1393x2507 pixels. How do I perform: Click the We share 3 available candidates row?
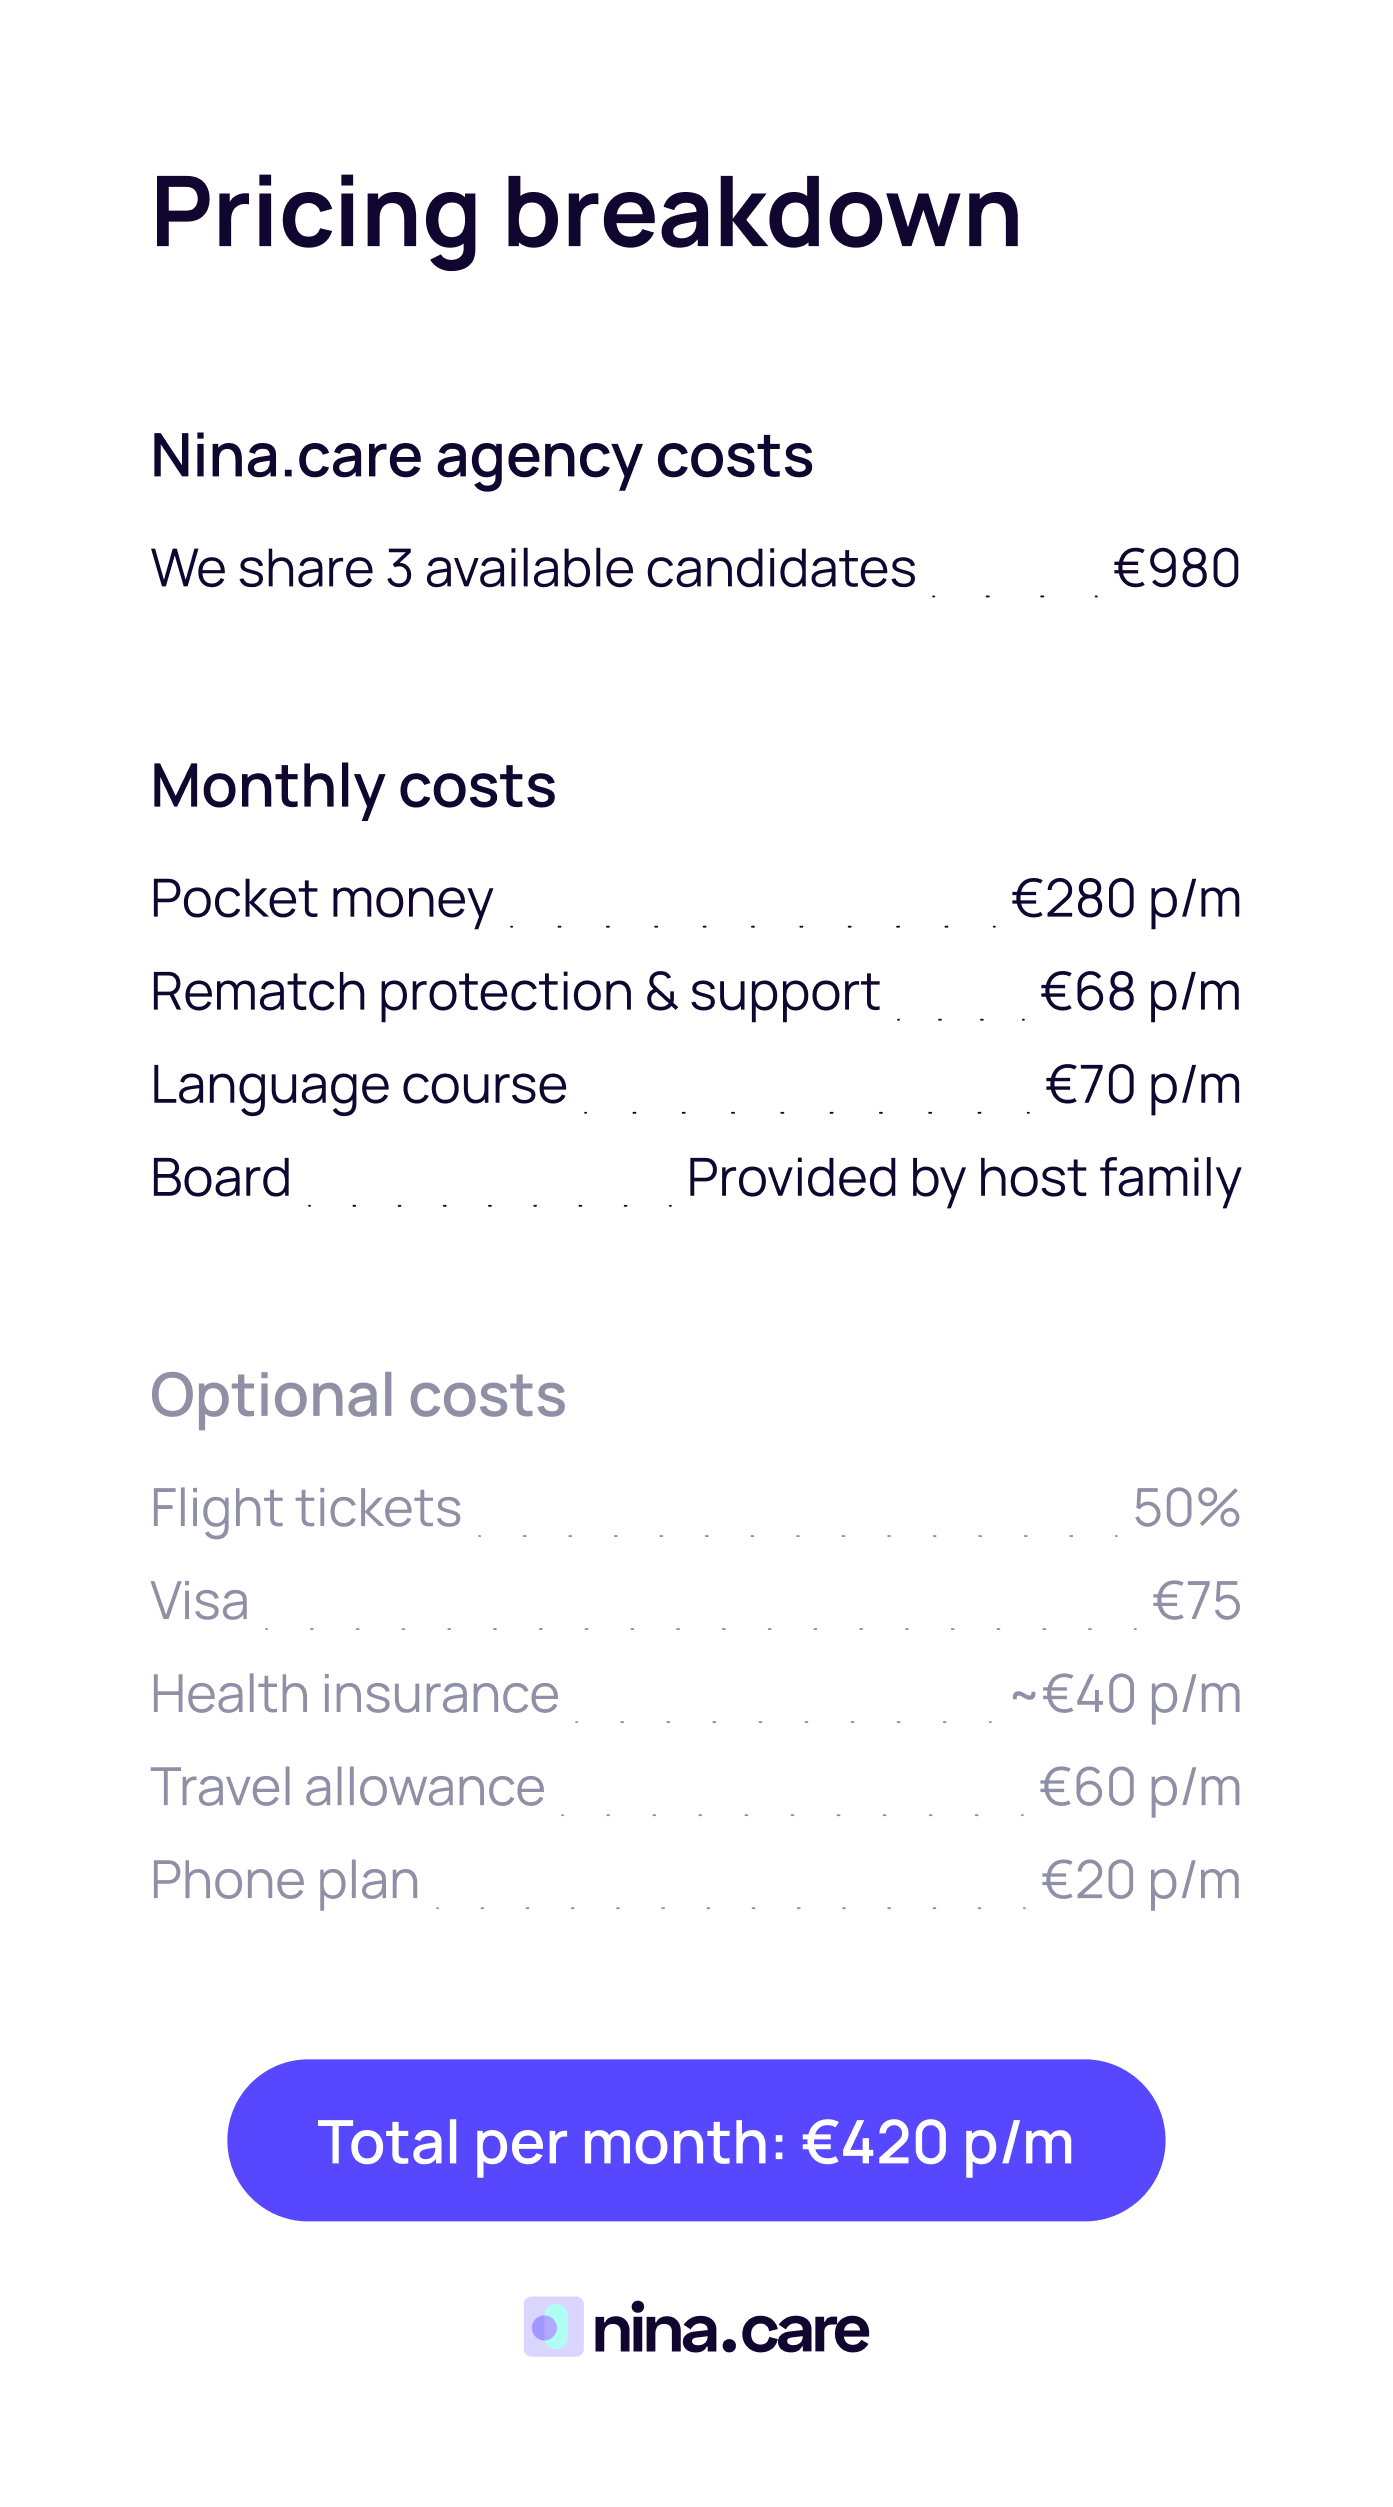[533, 569]
